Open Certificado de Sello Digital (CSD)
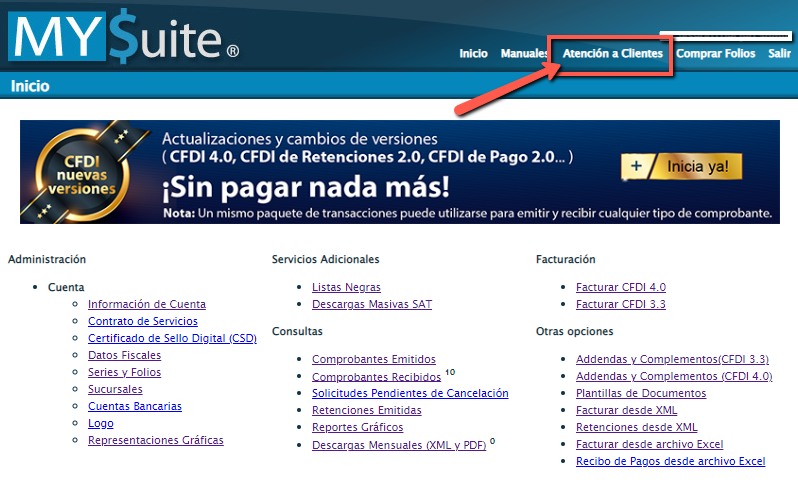The height and width of the screenshot is (487, 798). click(172, 338)
